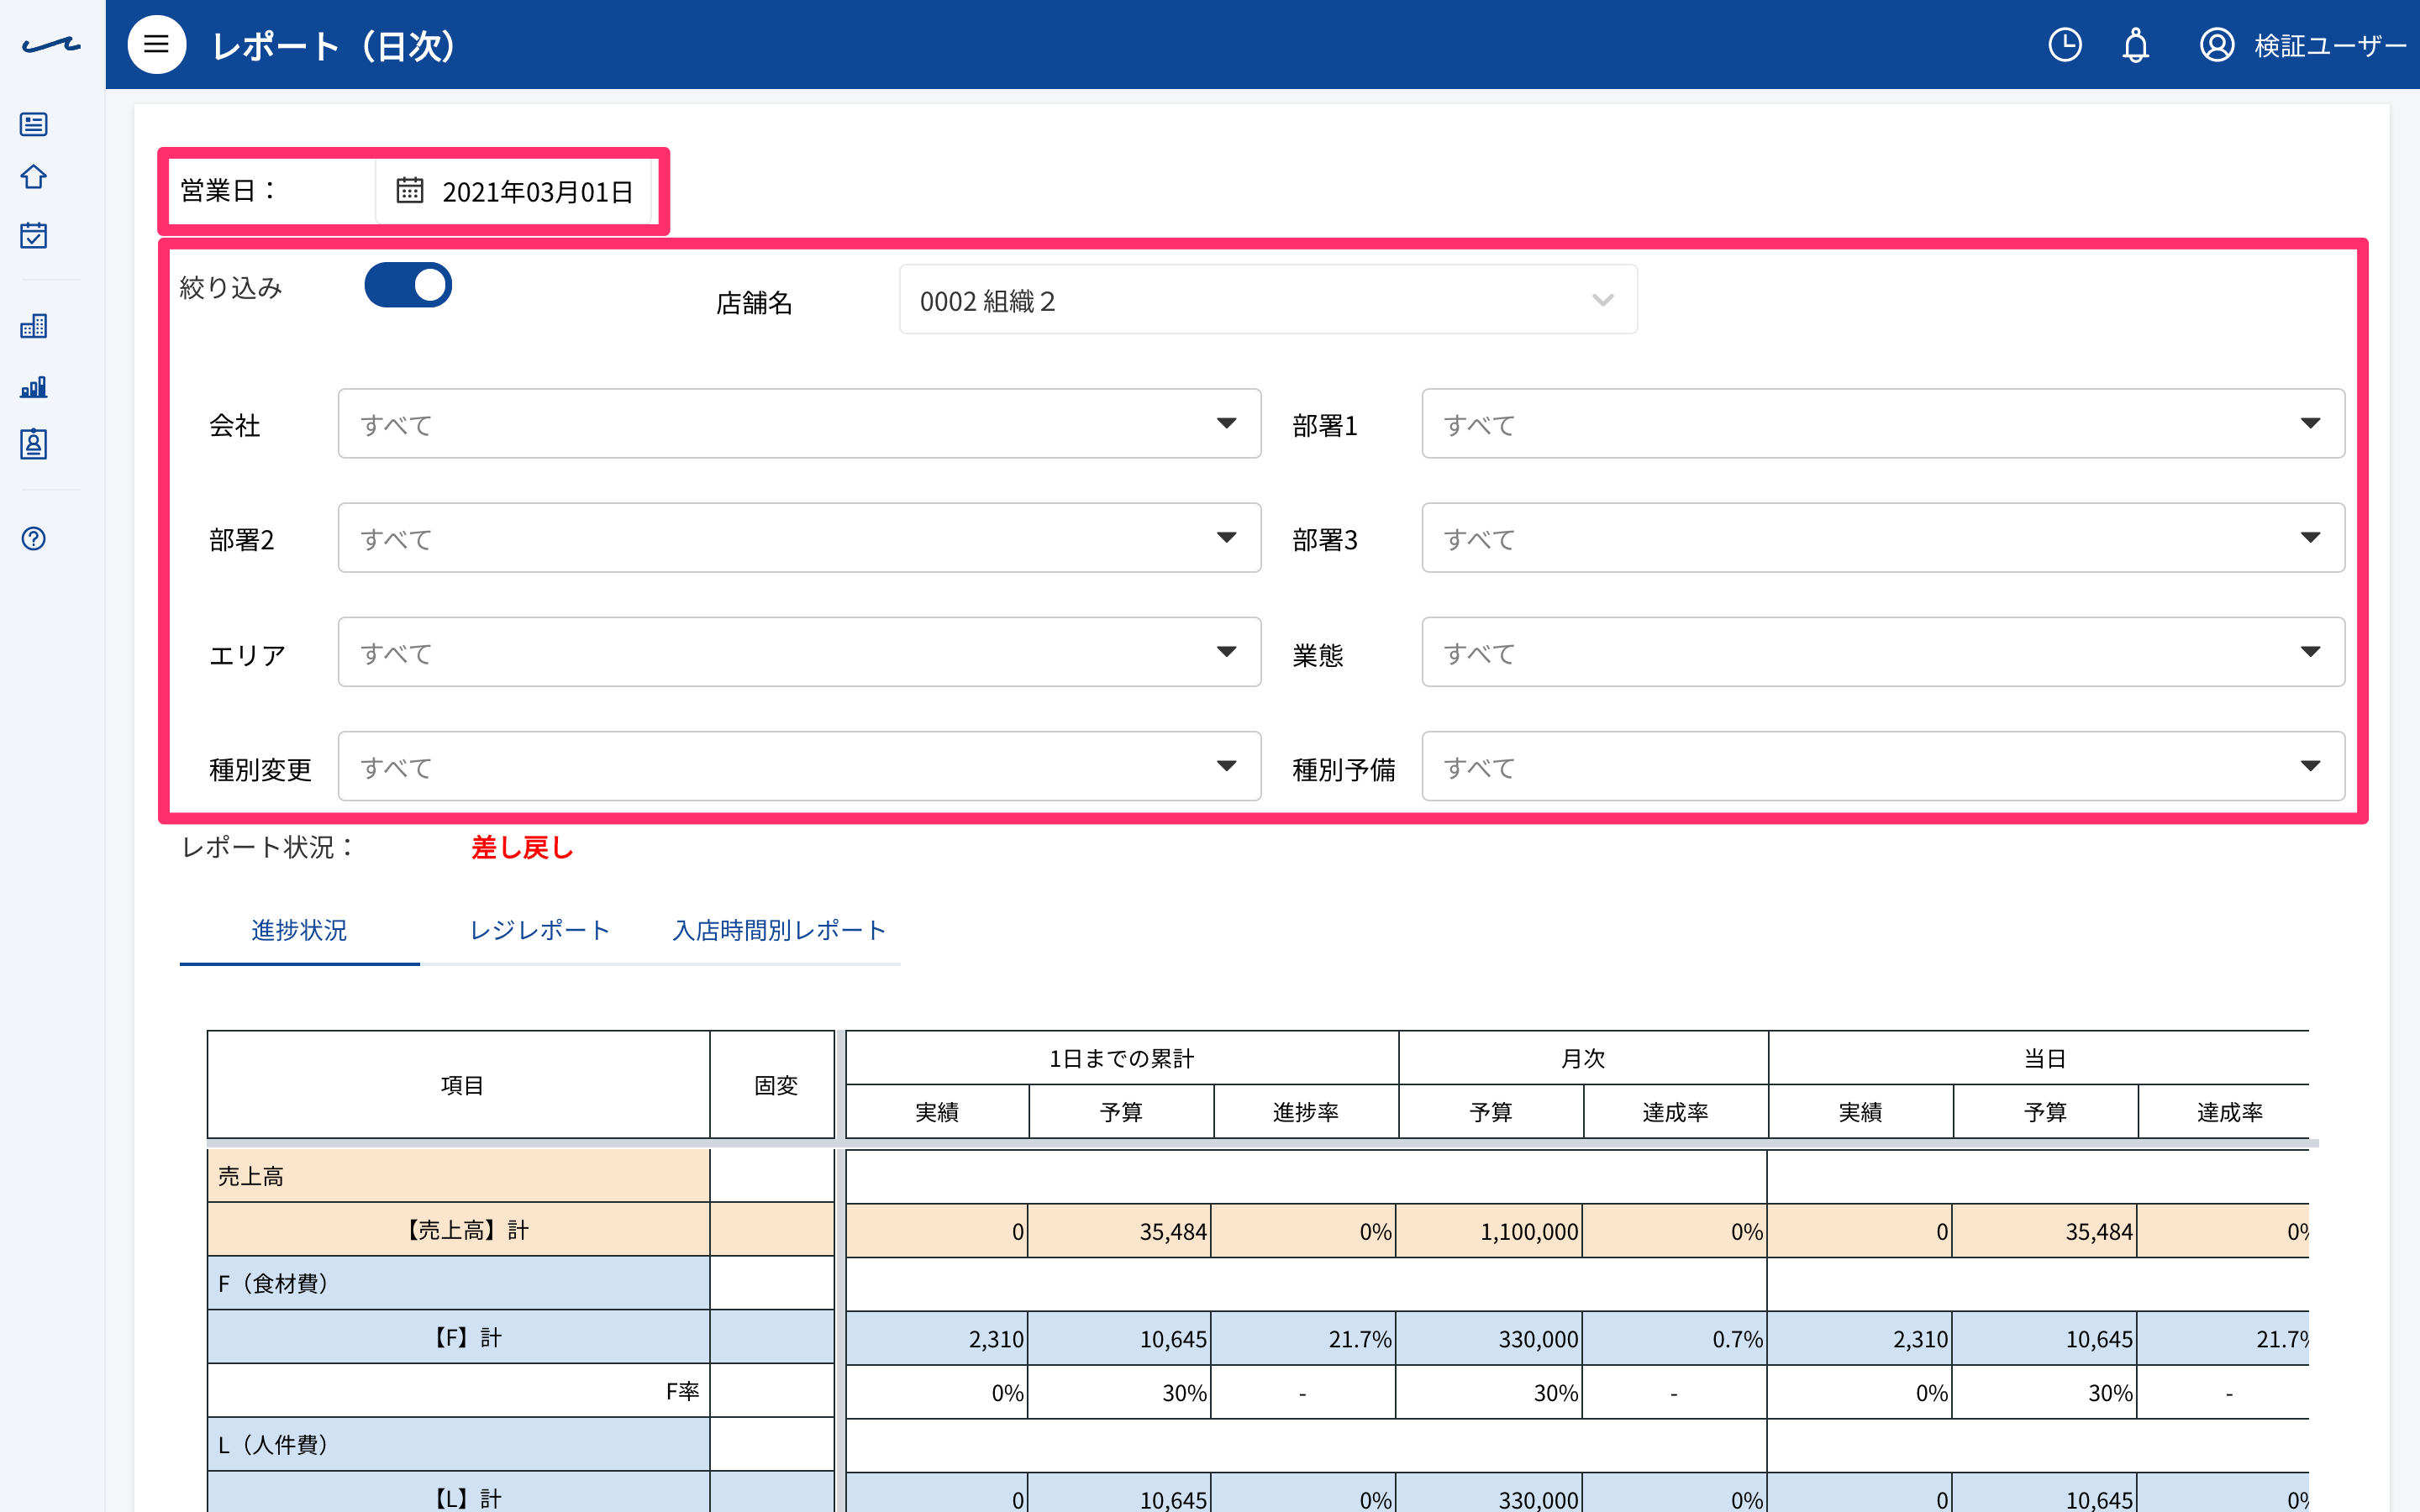Switch to the レジレポート tab

coord(540,931)
